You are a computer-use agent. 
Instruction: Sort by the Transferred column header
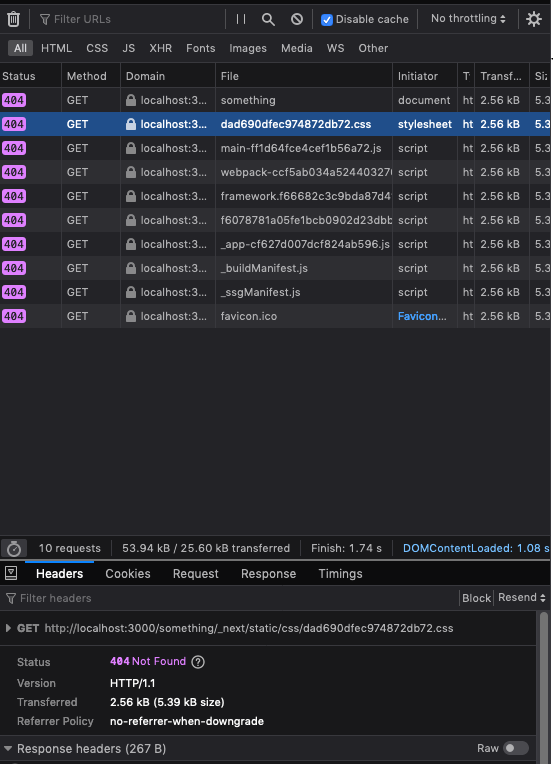pos(501,76)
